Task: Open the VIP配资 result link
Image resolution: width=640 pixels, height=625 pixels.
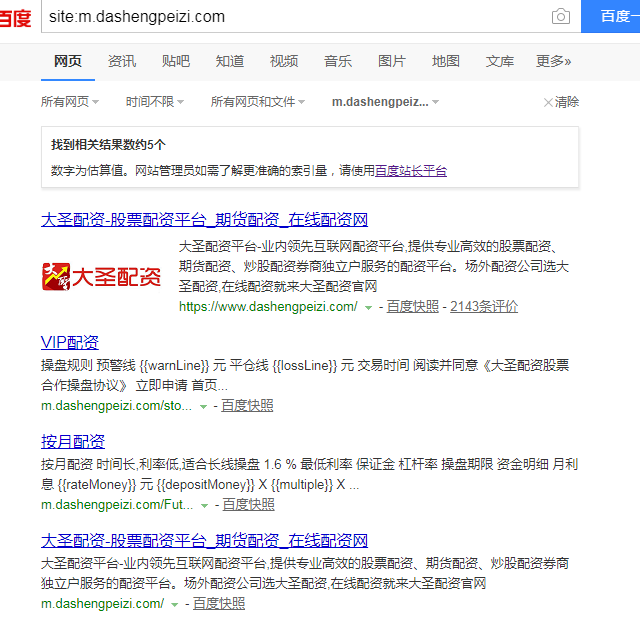Action: click(x=70, y=343)
